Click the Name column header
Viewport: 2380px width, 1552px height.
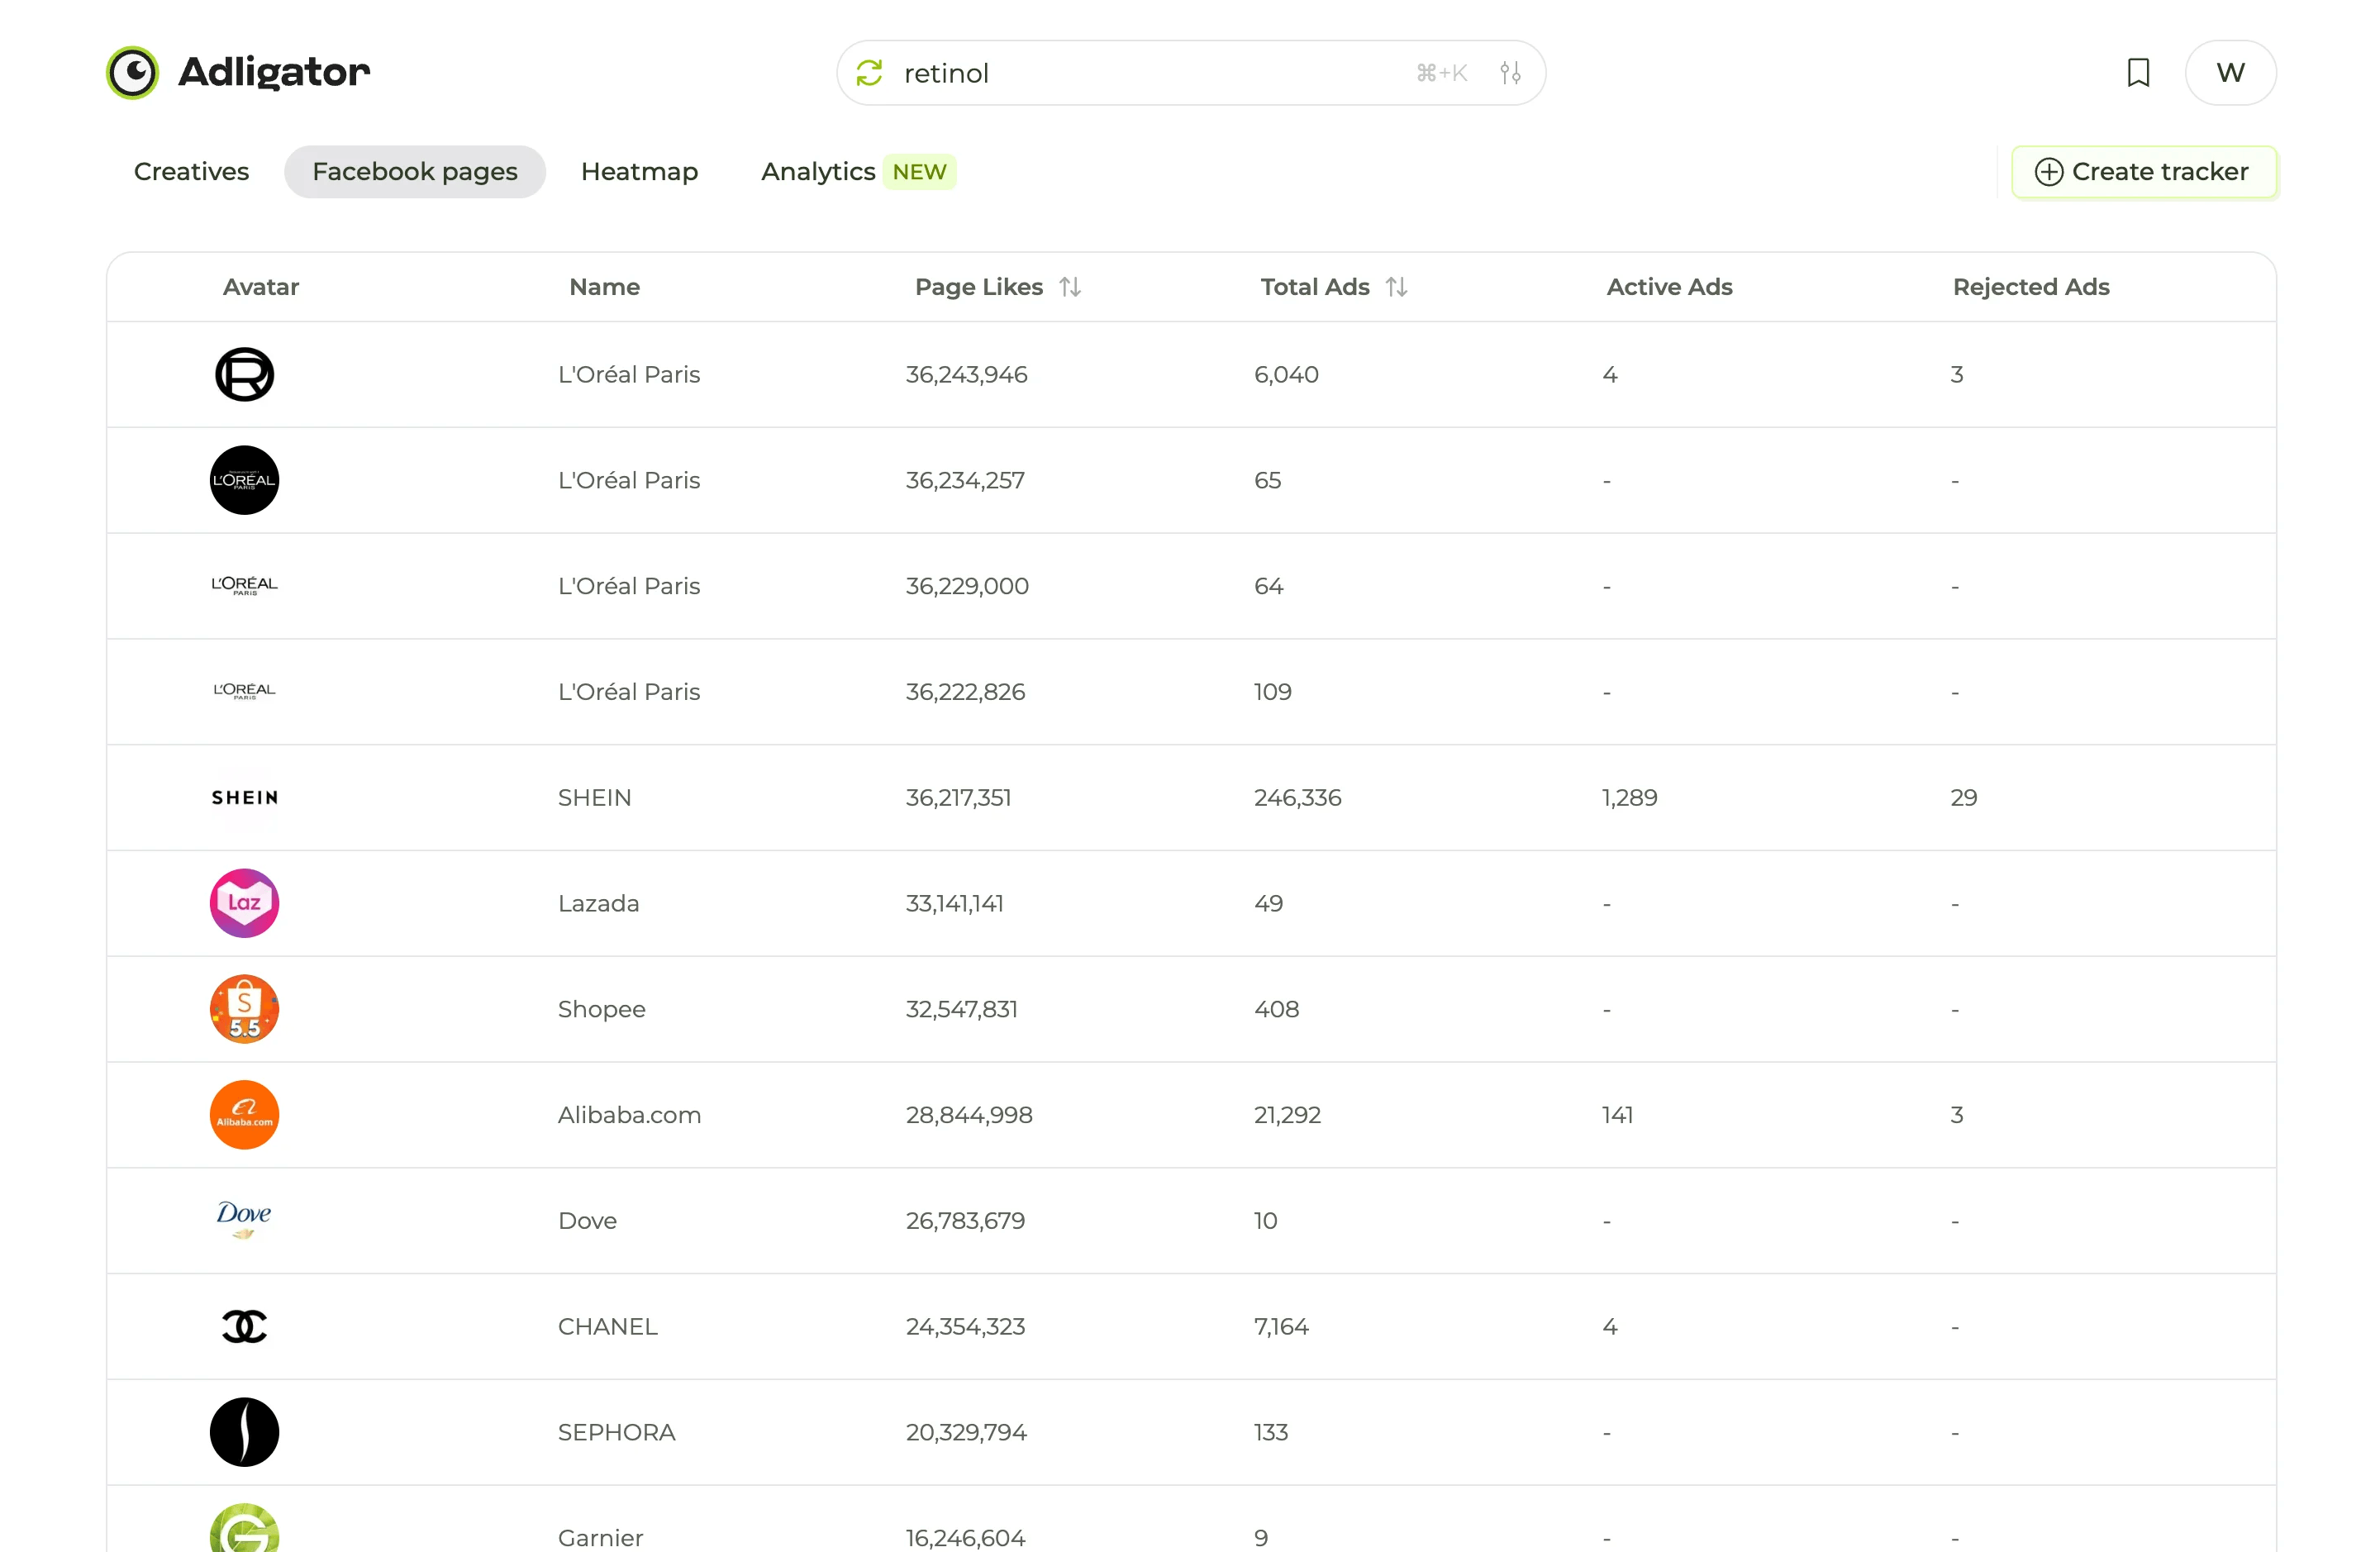pyautogui.click(x=604, y=287)
